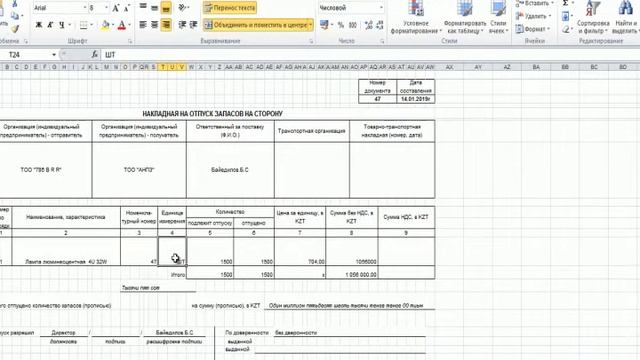Toggle italic К formatting
Viewport: 640px width, 360px height.
(x=50, y=25)
